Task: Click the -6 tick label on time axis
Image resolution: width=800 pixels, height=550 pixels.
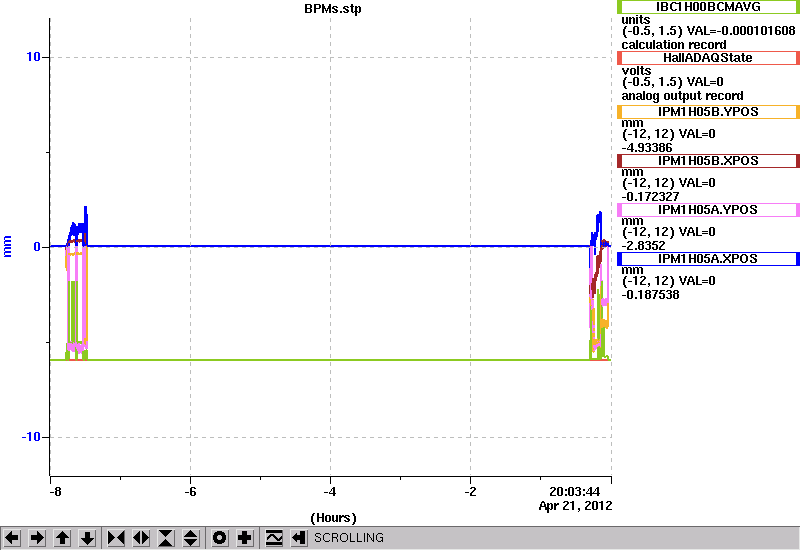Action: pos(190,492)
